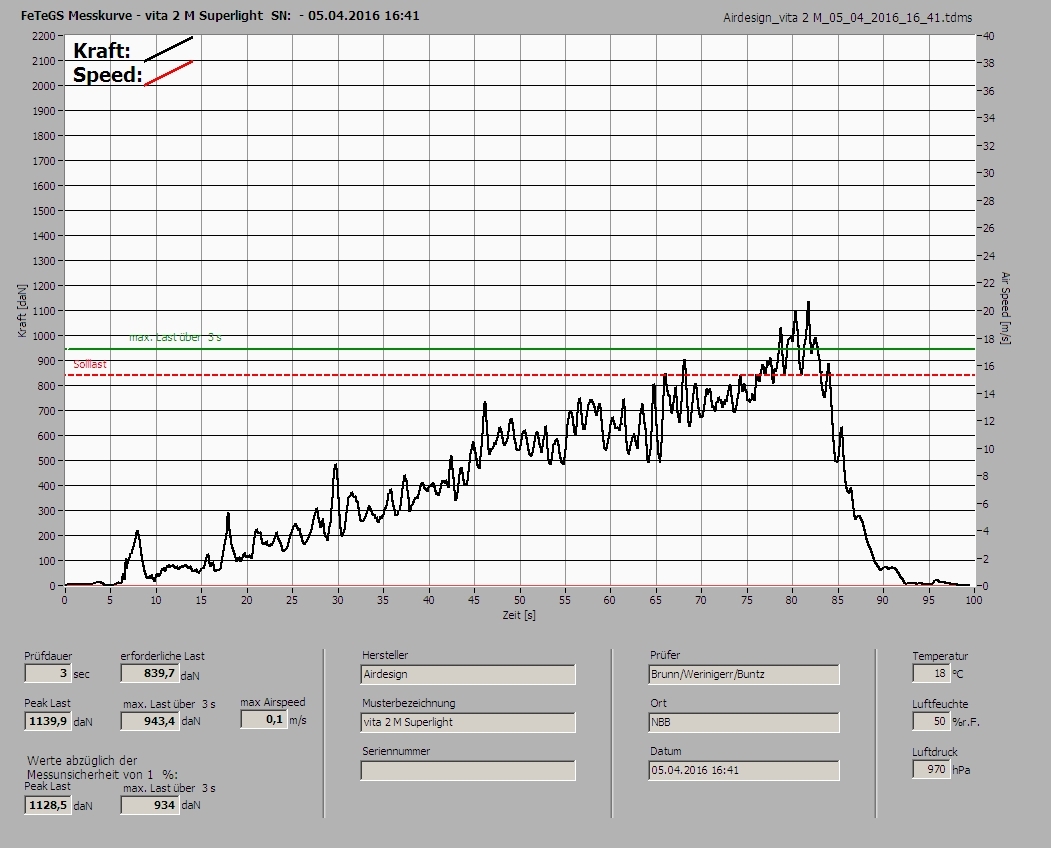Click the erforderliche Last value 839,7

pyautogui.click(x=149, y=673)
